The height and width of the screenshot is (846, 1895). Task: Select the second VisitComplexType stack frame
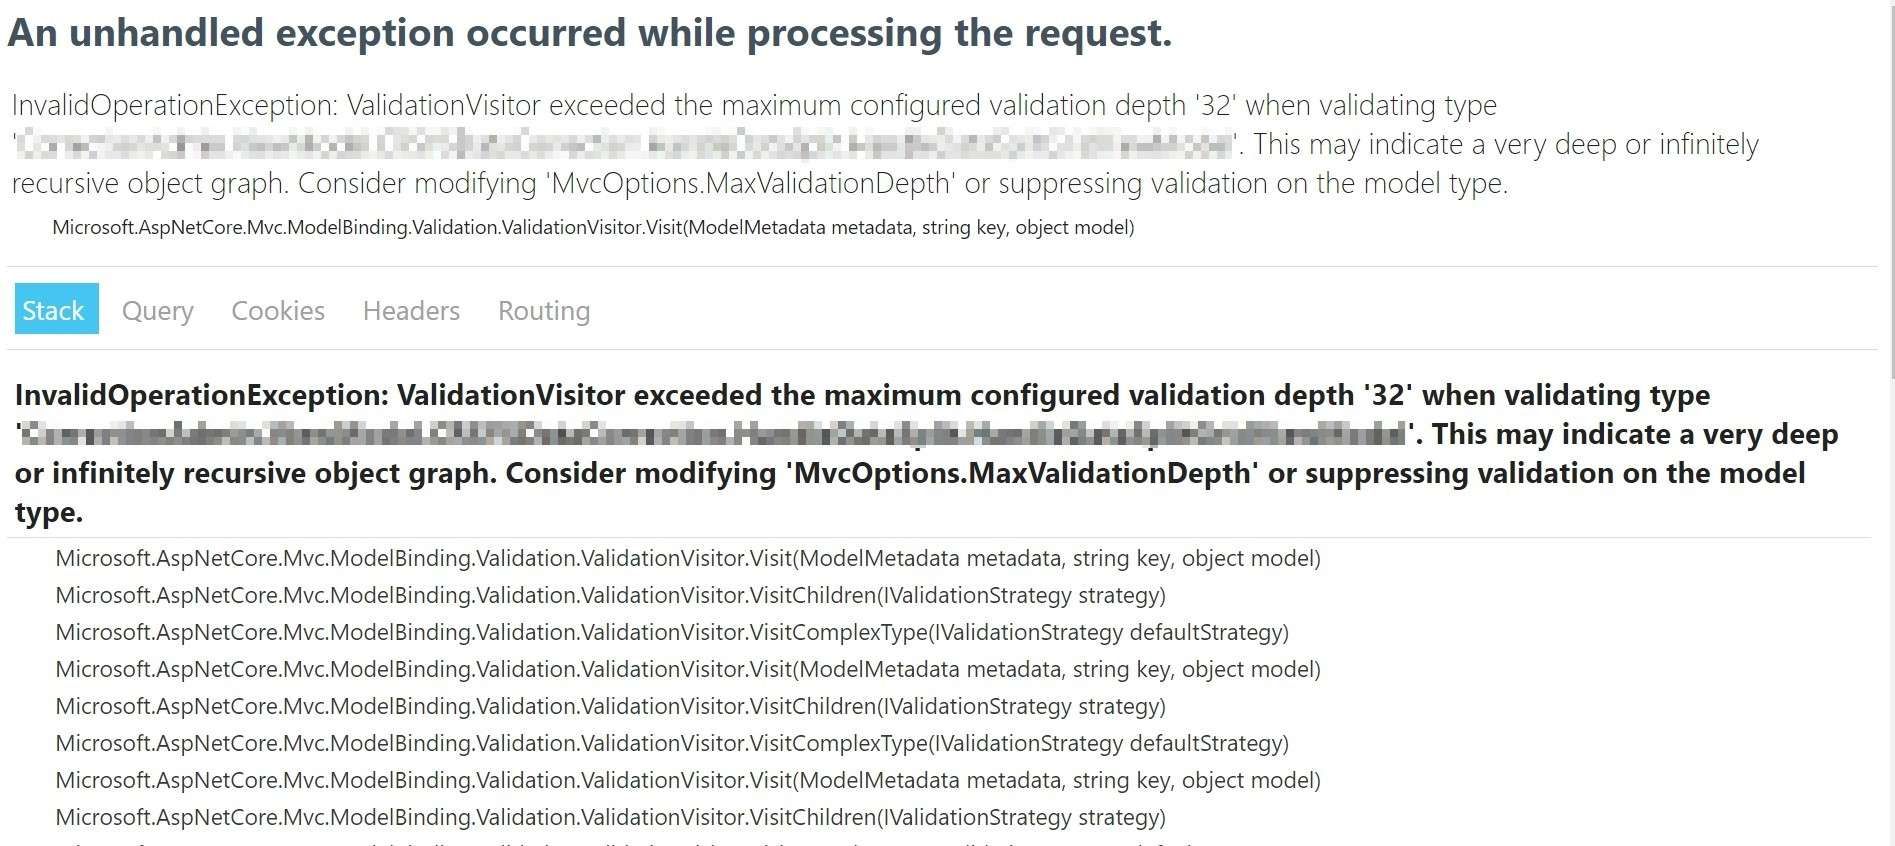tap(672, 743)
